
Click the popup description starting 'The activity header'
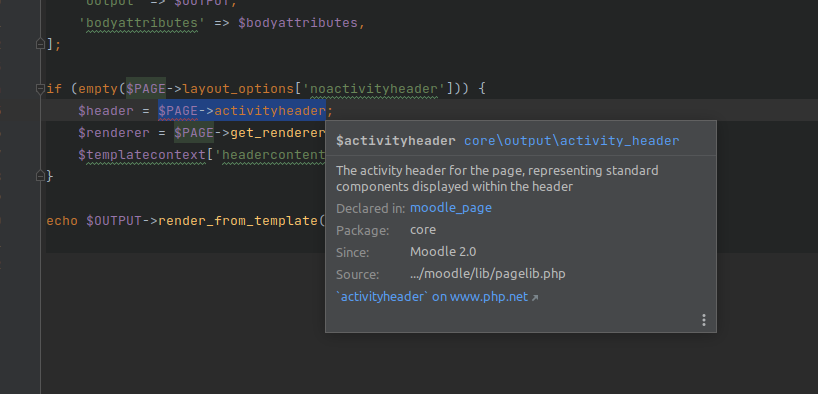(497, 178)
